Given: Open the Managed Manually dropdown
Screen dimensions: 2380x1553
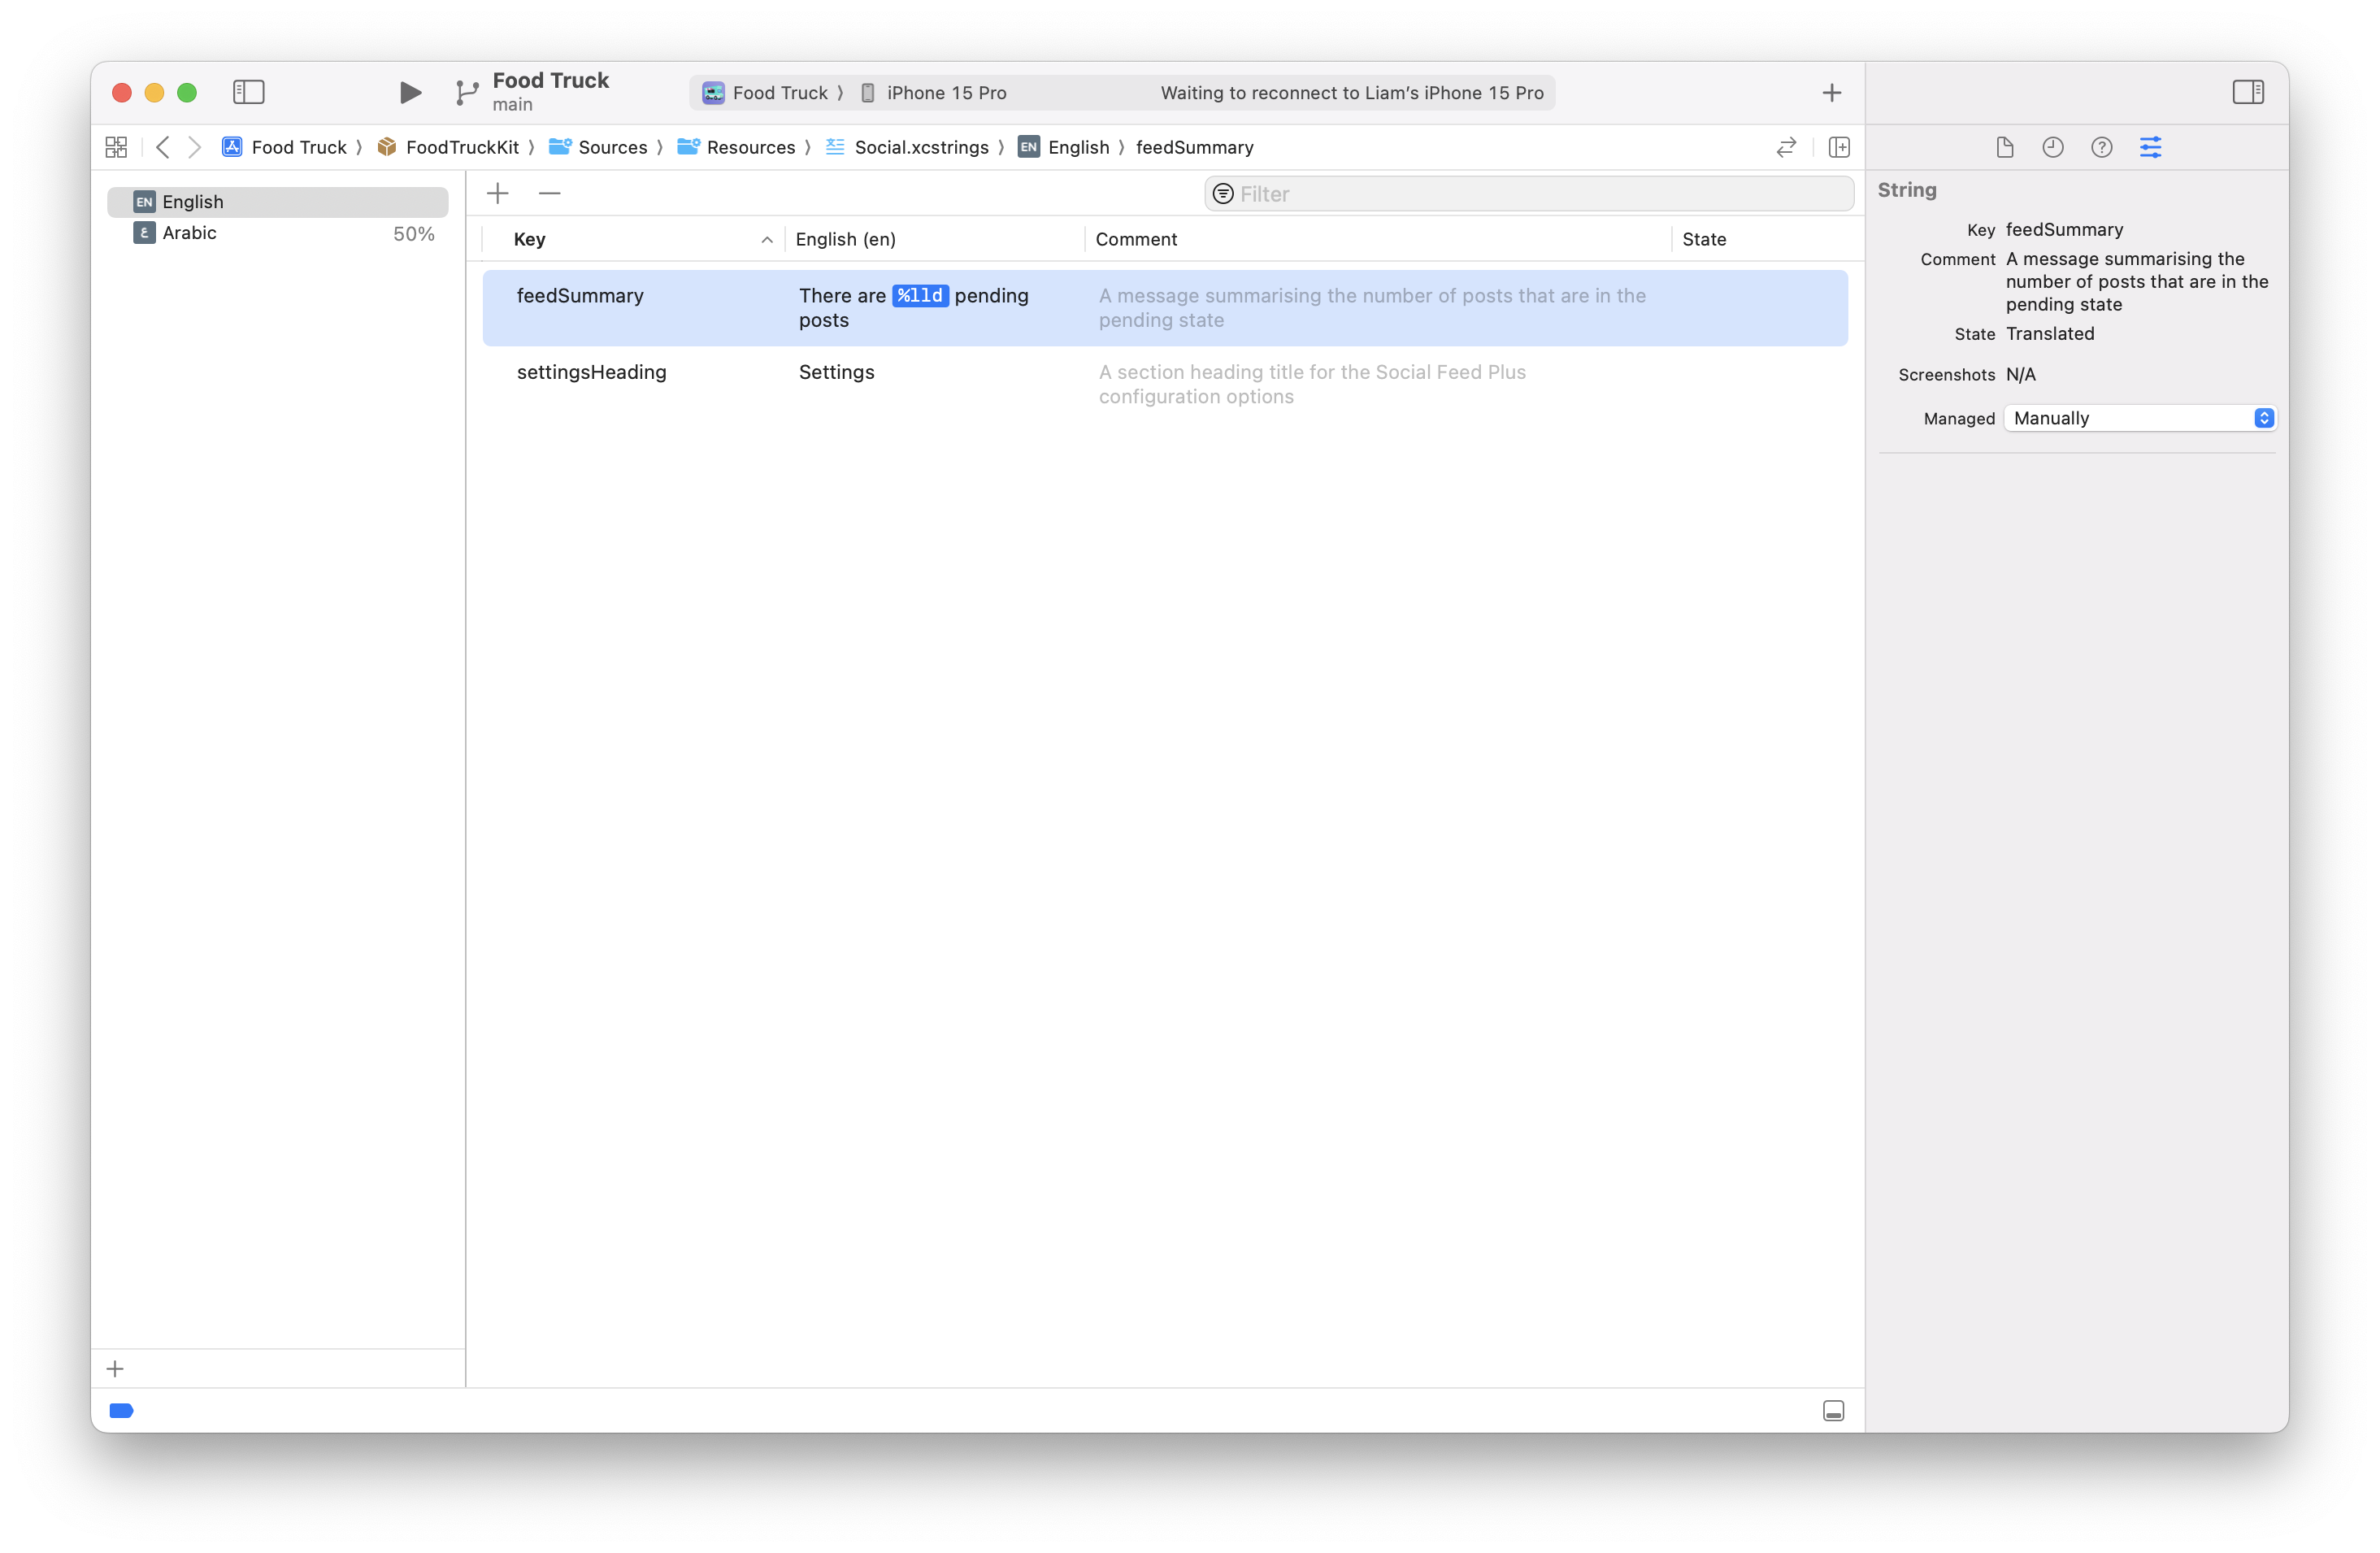Looking at the screenshot, I should pos(2140,418).
